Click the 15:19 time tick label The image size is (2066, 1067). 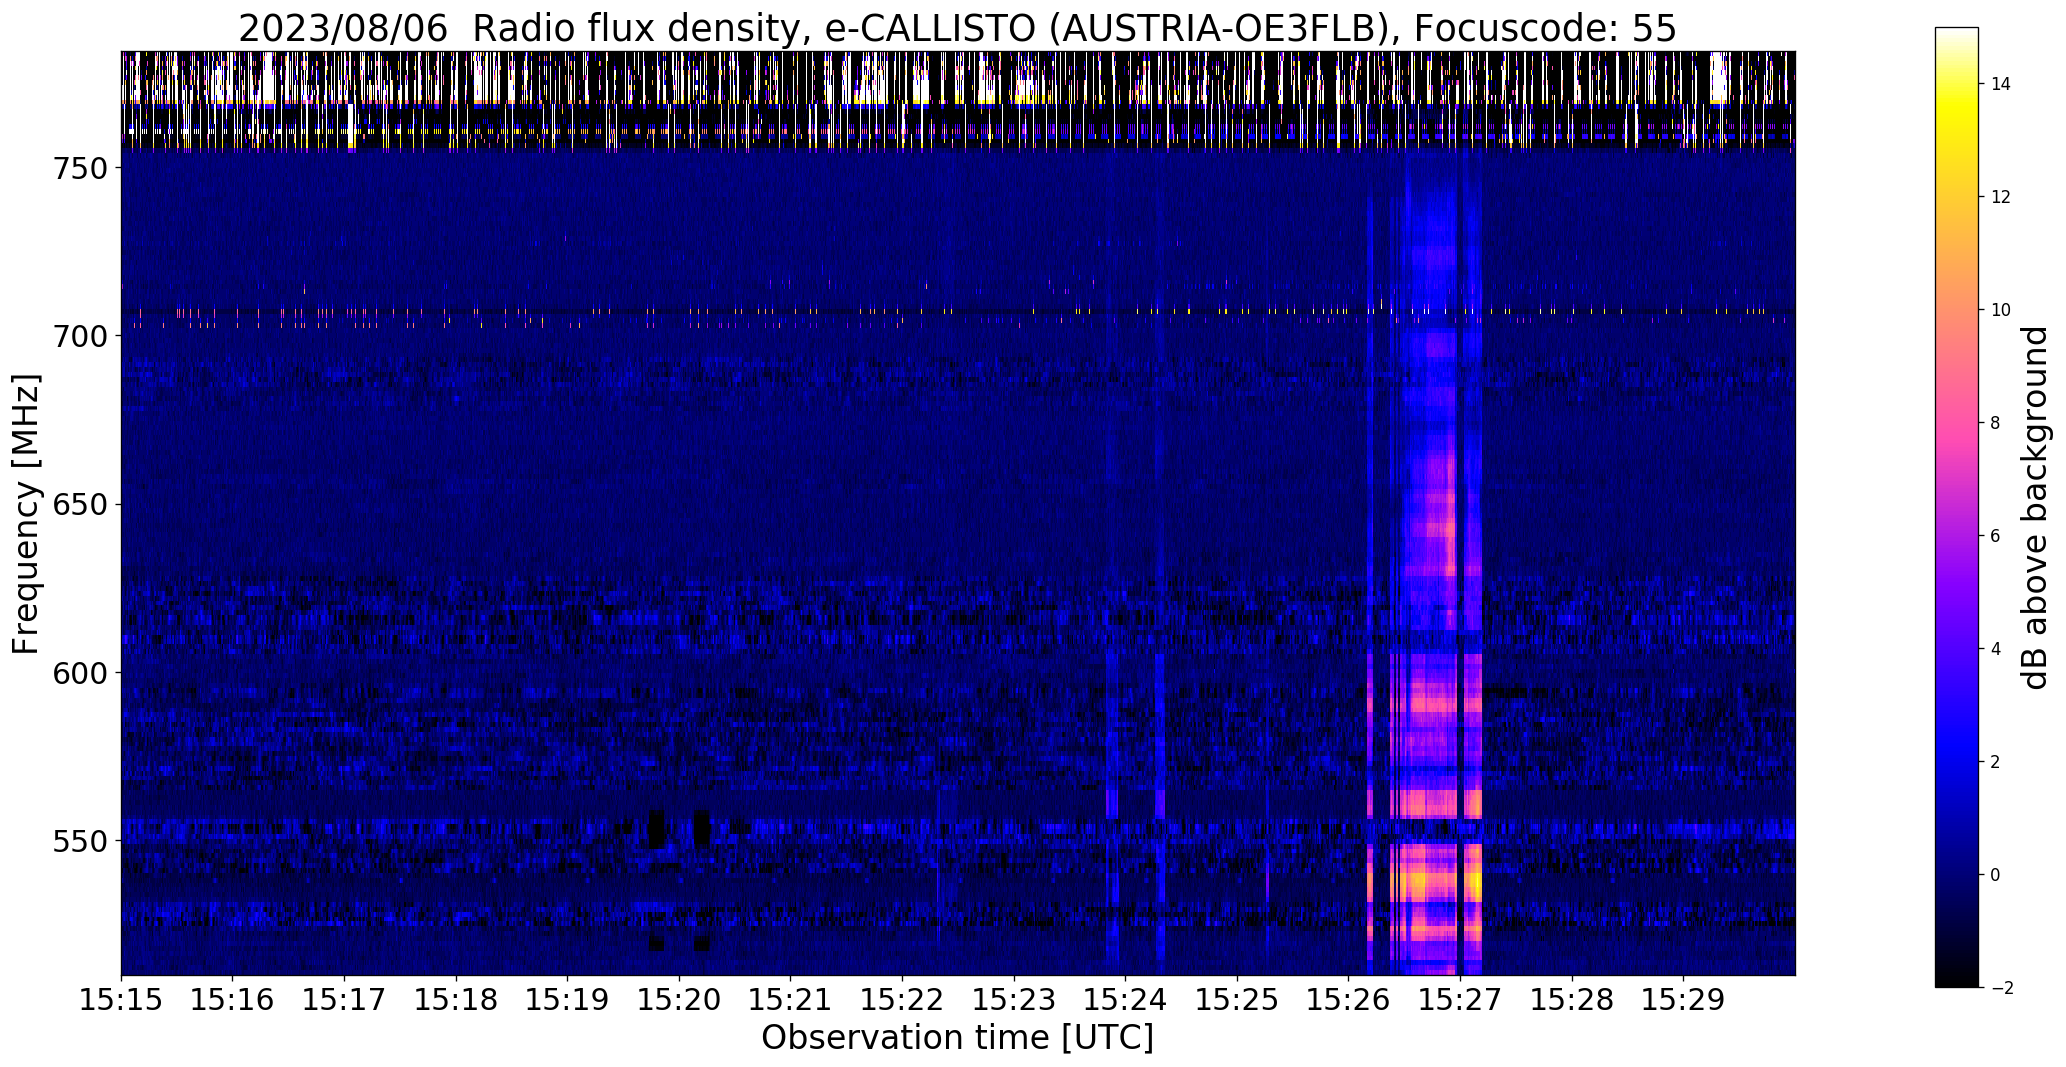pyautogui.click(x=568, y=999)
